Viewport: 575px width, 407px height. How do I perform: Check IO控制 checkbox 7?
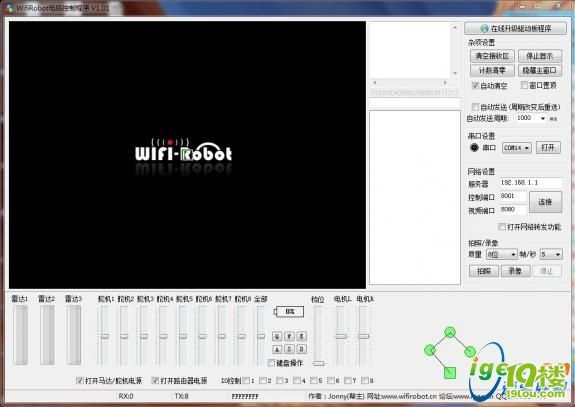click(348, 380)
